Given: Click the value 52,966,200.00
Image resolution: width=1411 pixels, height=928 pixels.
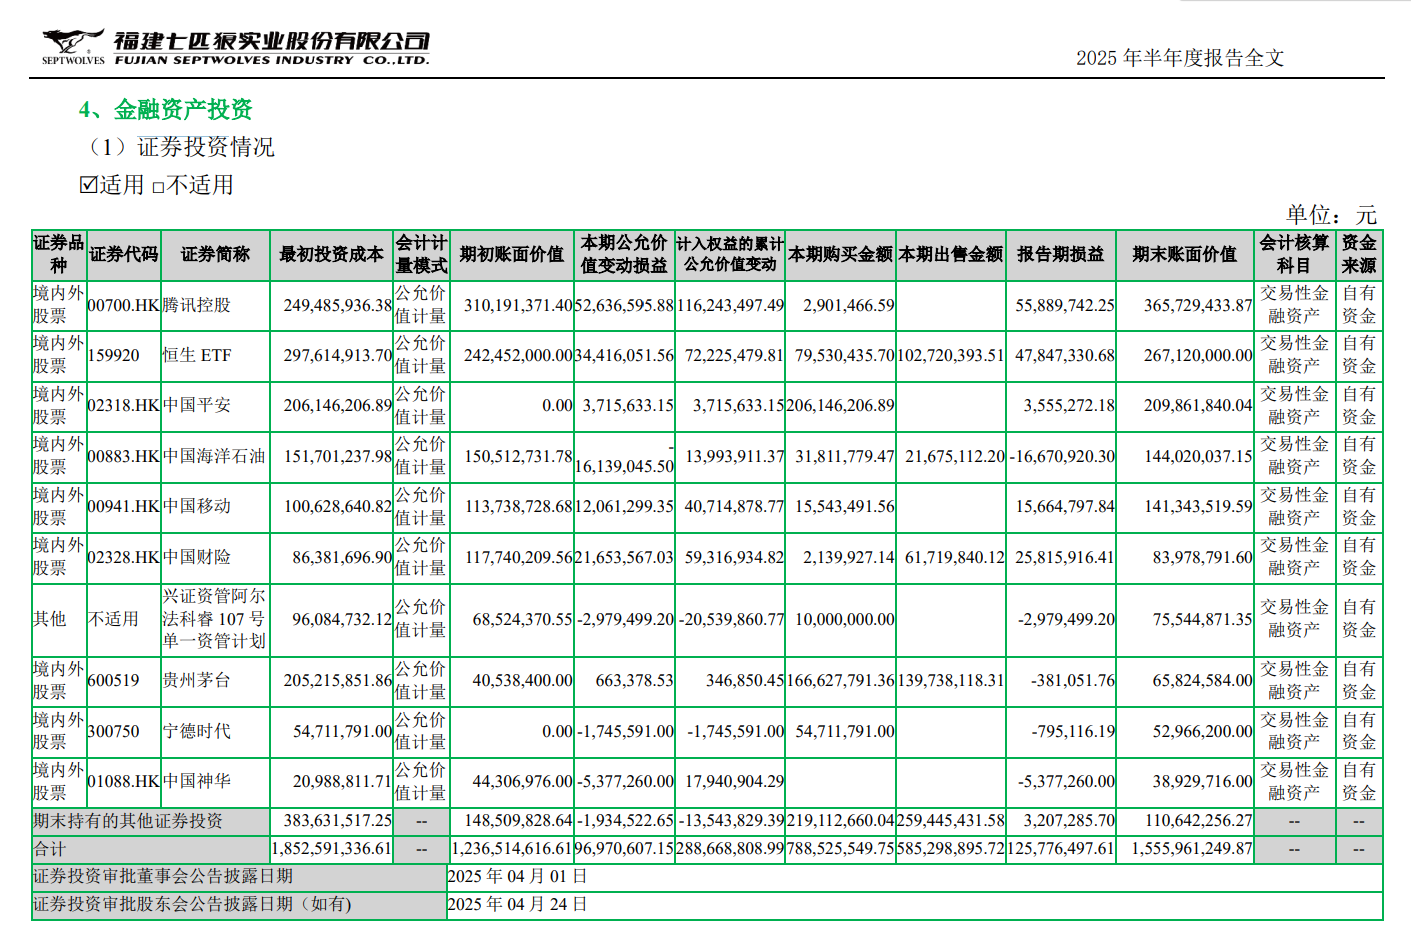Looking at the screenshot, I should click(x=1202, y=731).
